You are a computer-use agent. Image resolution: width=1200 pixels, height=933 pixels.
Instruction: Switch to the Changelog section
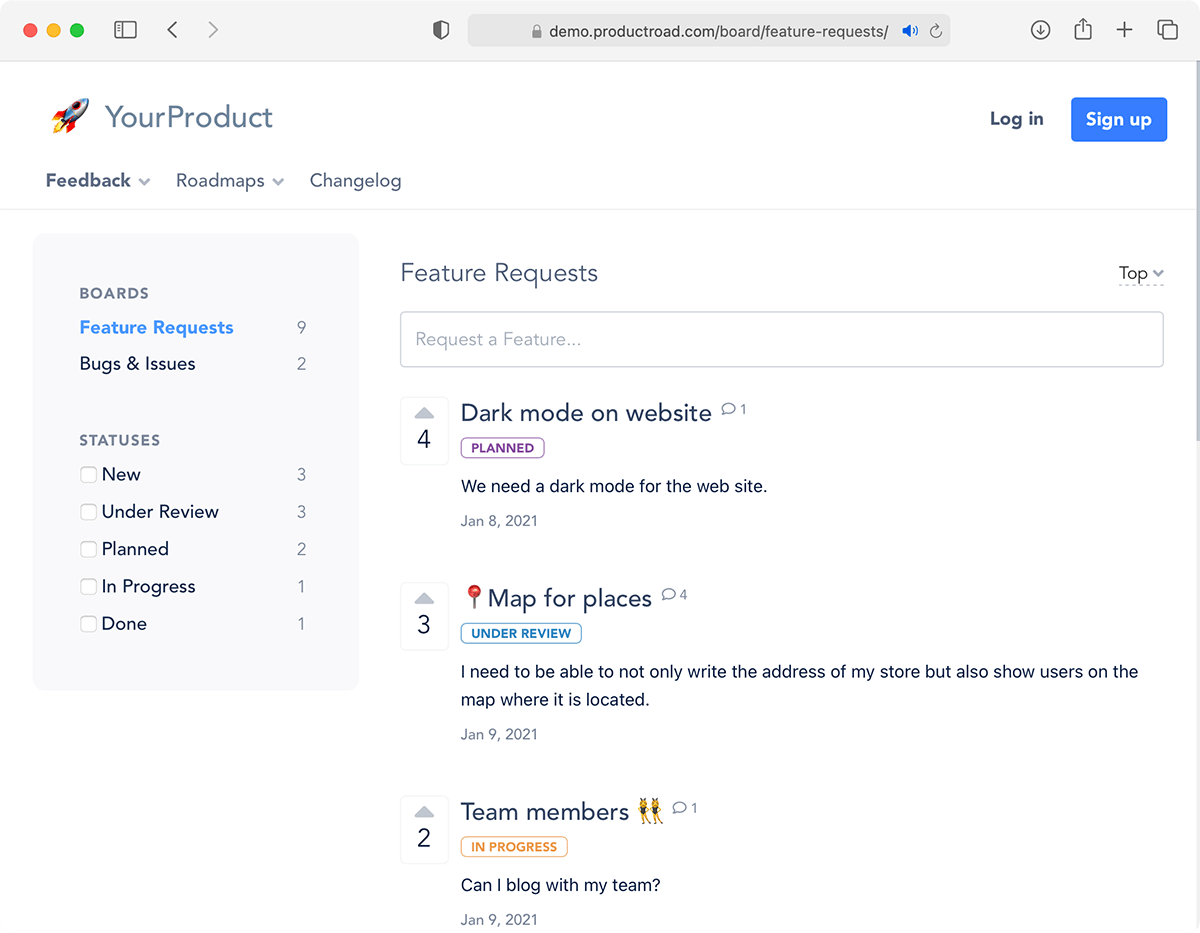pyautogui.click(x=355, y=181)
